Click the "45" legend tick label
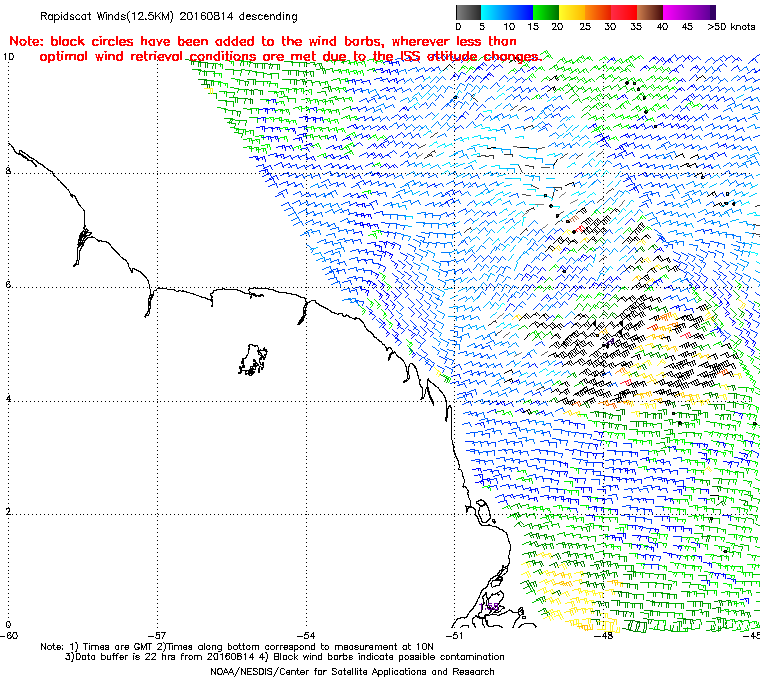Image resolution: width=760 pixels, height=688 pixels. click(x=687, y=27)
